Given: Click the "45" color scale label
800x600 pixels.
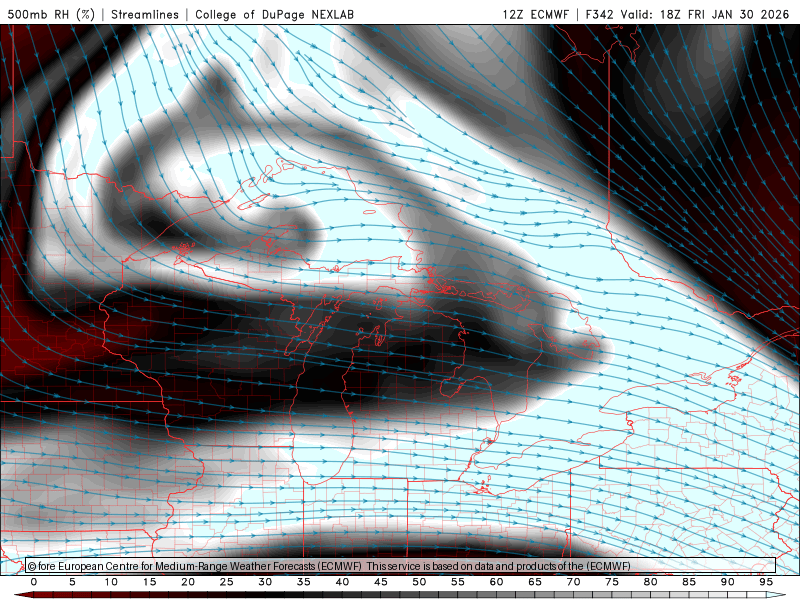Looking at the screenshot, I should click(381, 582).
